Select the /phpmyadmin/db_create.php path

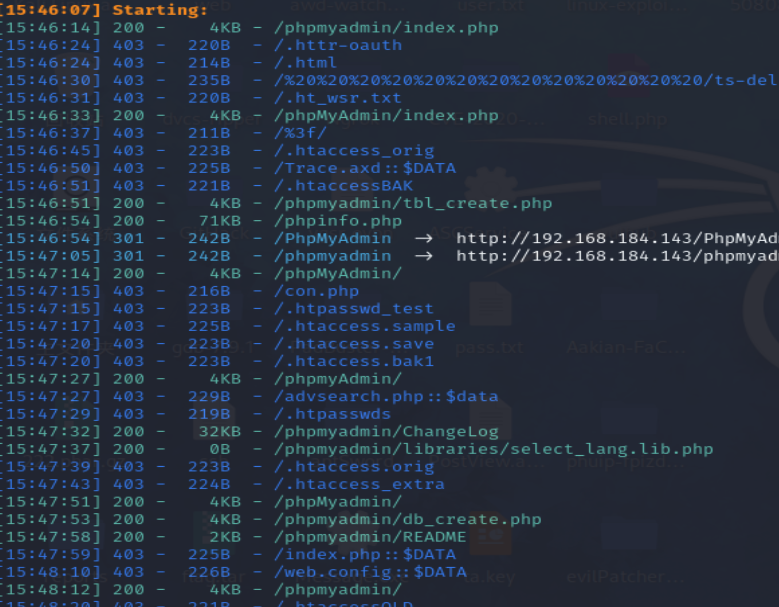[x=407, y=519]
